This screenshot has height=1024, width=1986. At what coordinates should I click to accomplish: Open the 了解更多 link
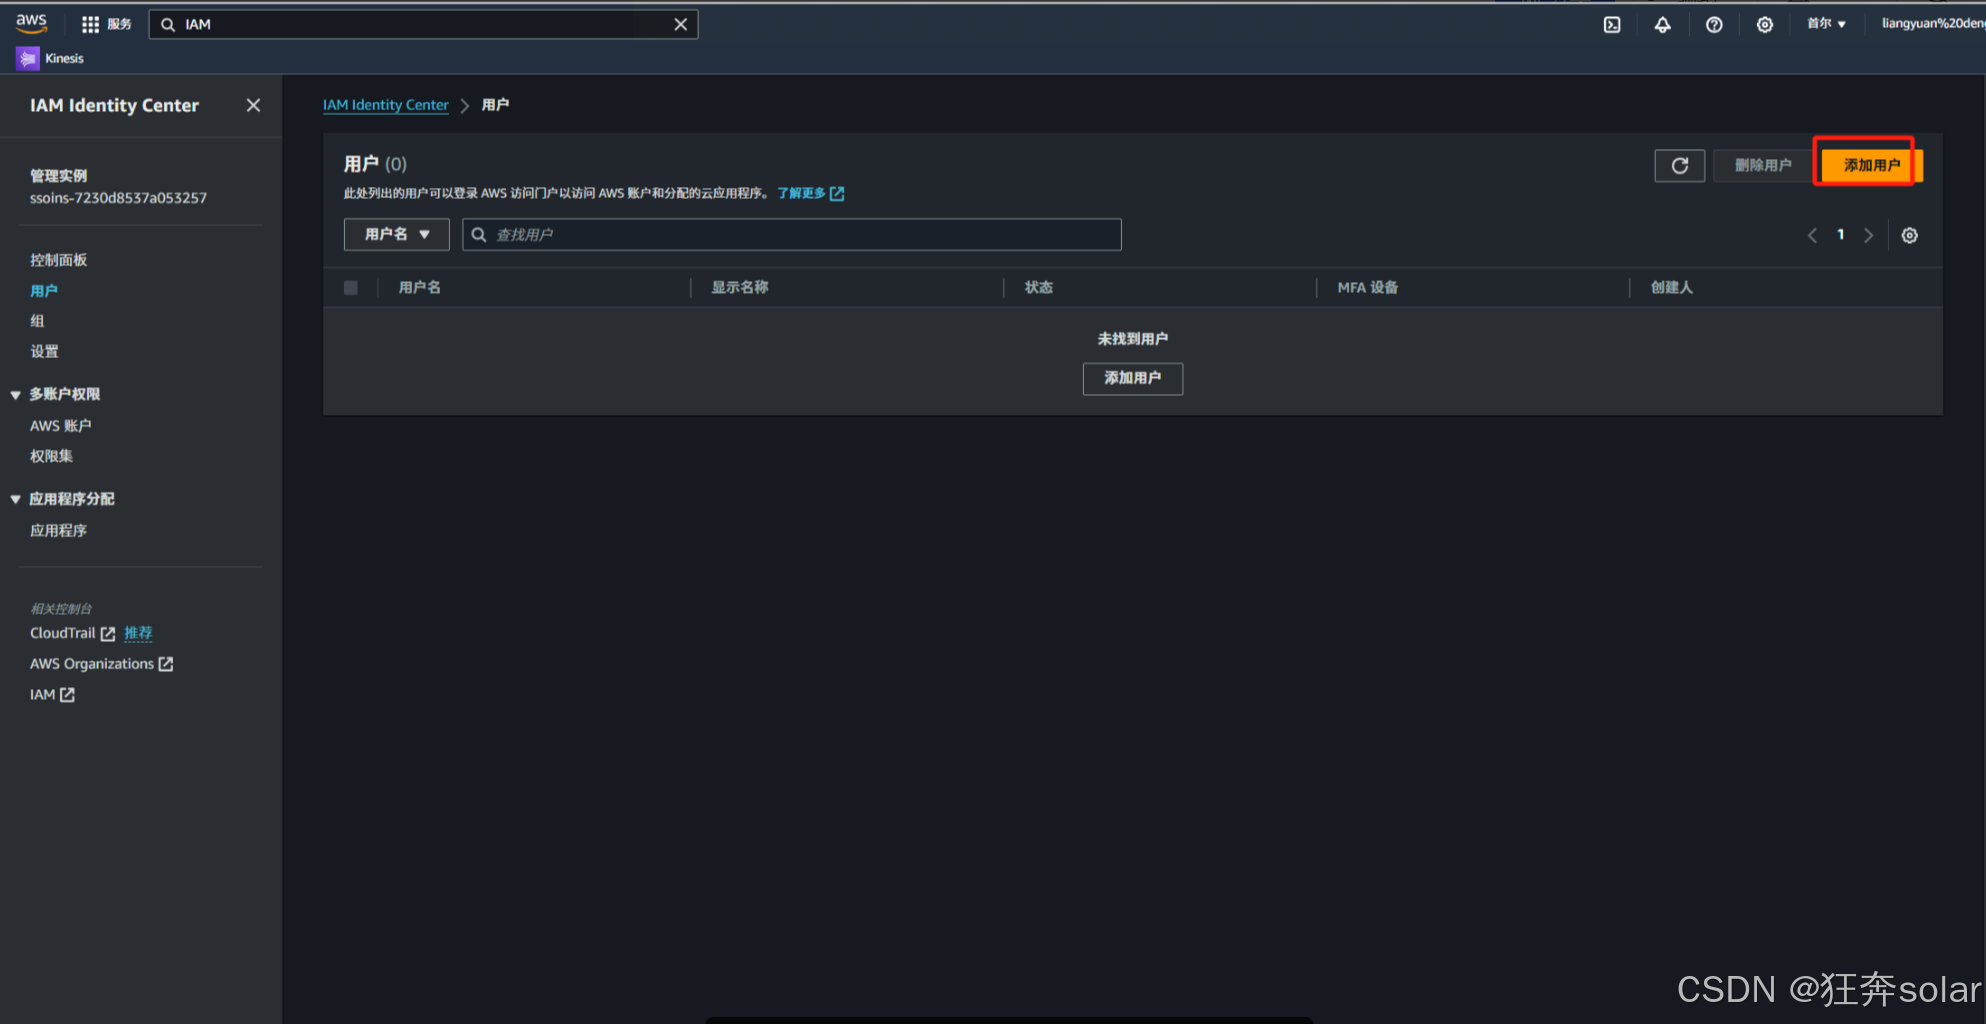pyautogui.click(x=810, y=193)
